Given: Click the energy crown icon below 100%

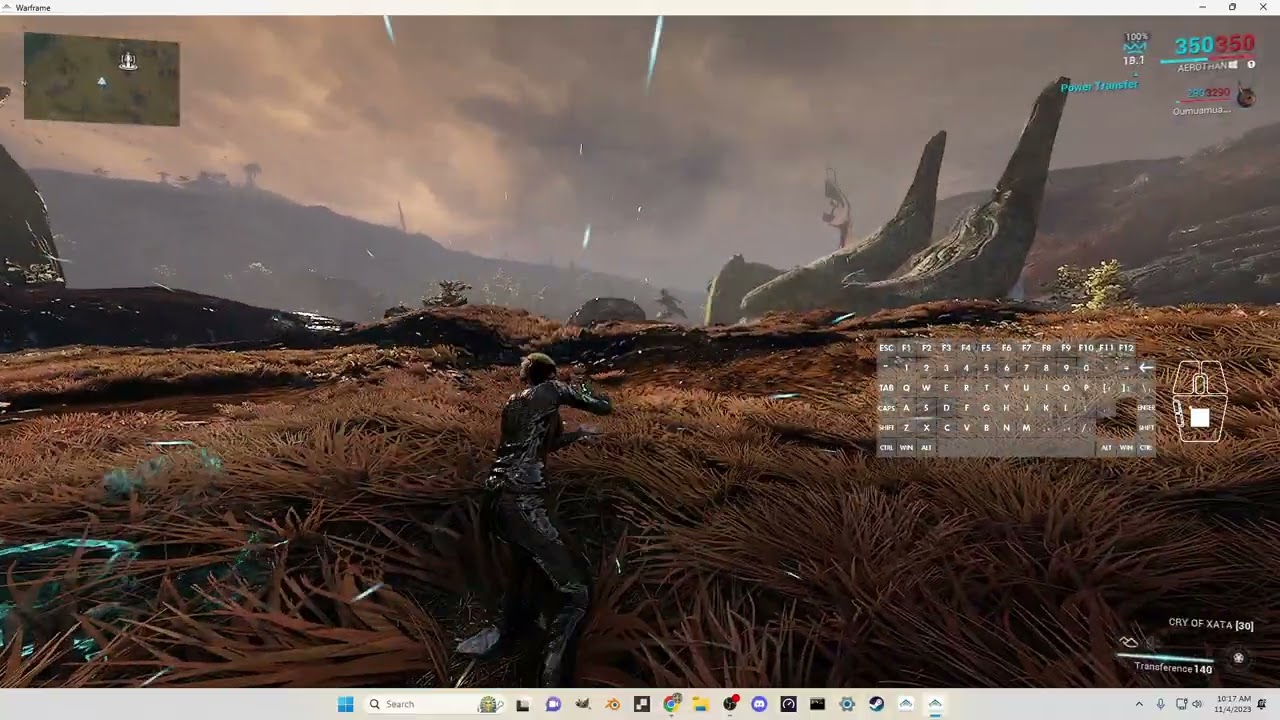Looking at the screenshot, I should [x=1134, y=48].
